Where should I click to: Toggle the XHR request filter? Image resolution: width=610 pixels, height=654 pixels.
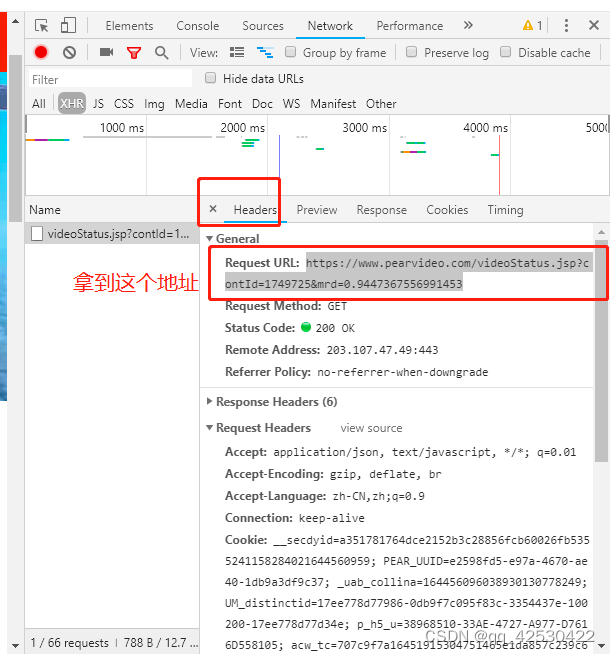pyautogui.click(x=72, y=103)
